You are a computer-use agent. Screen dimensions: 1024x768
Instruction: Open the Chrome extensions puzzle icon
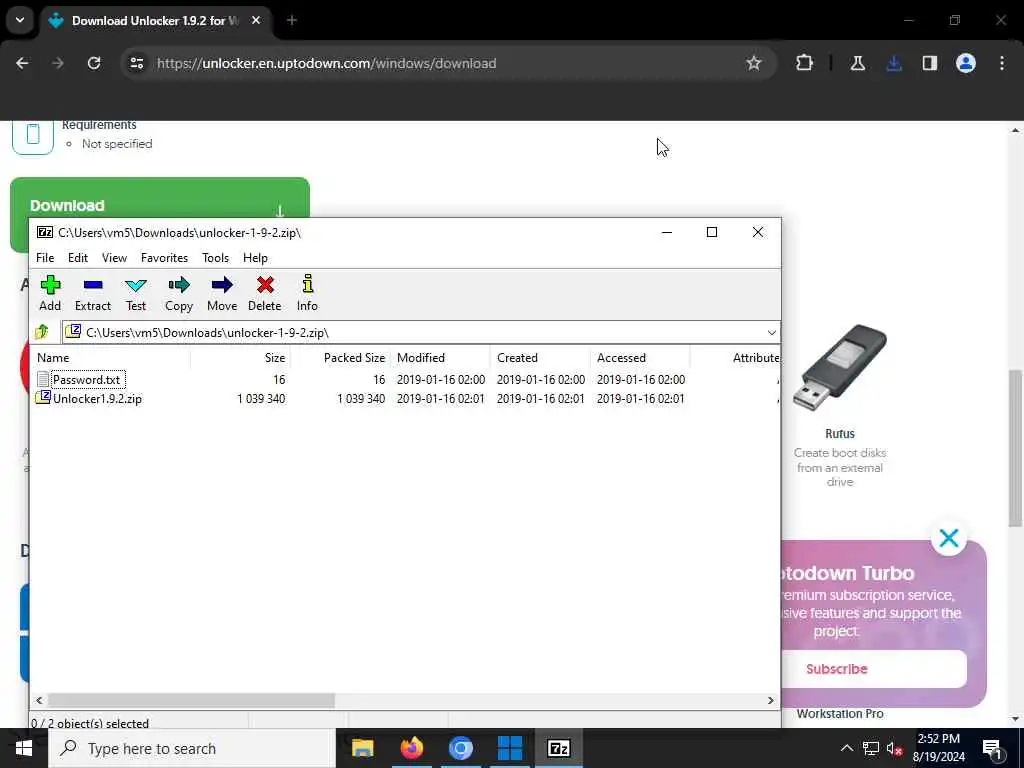pyautogui.click(x=805, y=63)
